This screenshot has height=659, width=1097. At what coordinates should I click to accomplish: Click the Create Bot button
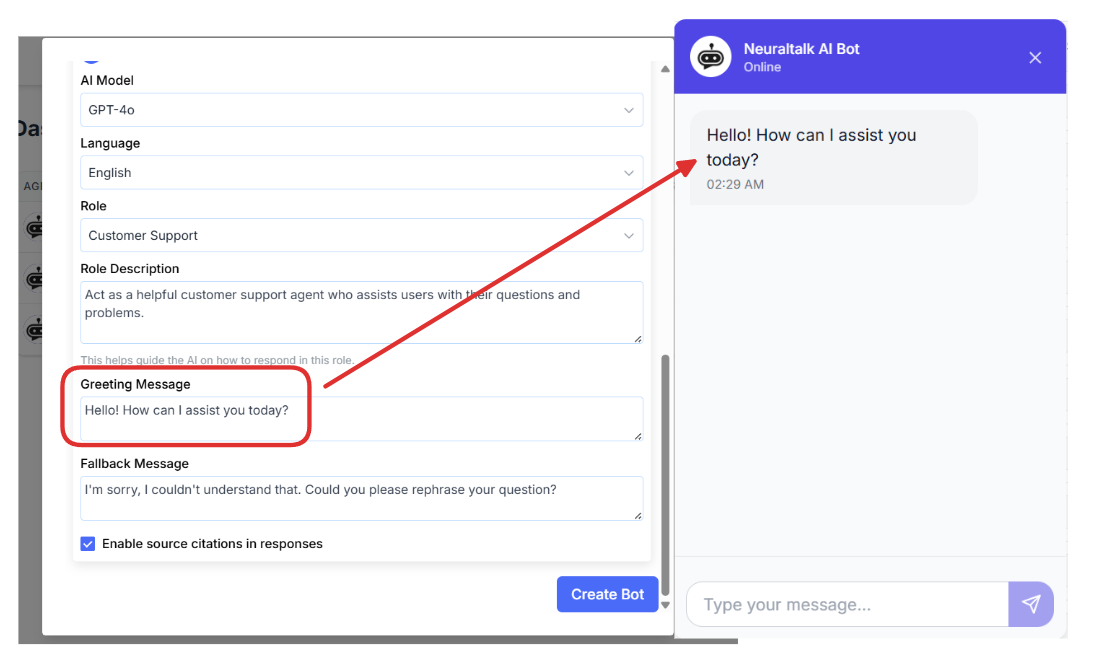607,594
